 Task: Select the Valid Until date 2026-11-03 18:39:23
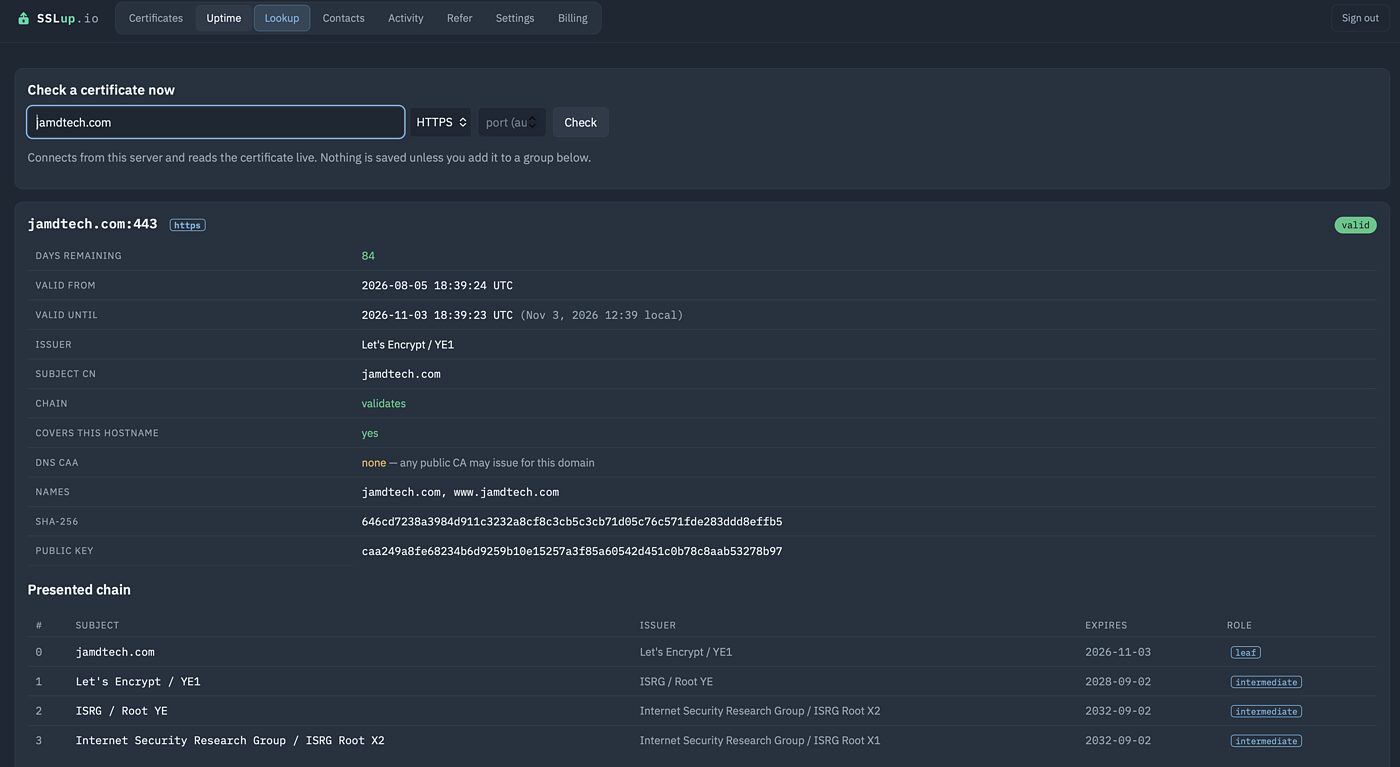coord(437,315)
